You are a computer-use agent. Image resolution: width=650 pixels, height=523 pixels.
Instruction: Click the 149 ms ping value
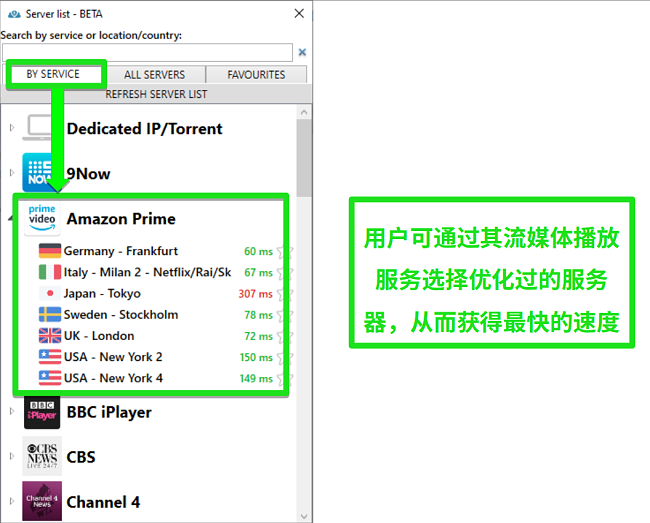pyautogui.click(x=256, y=378)
